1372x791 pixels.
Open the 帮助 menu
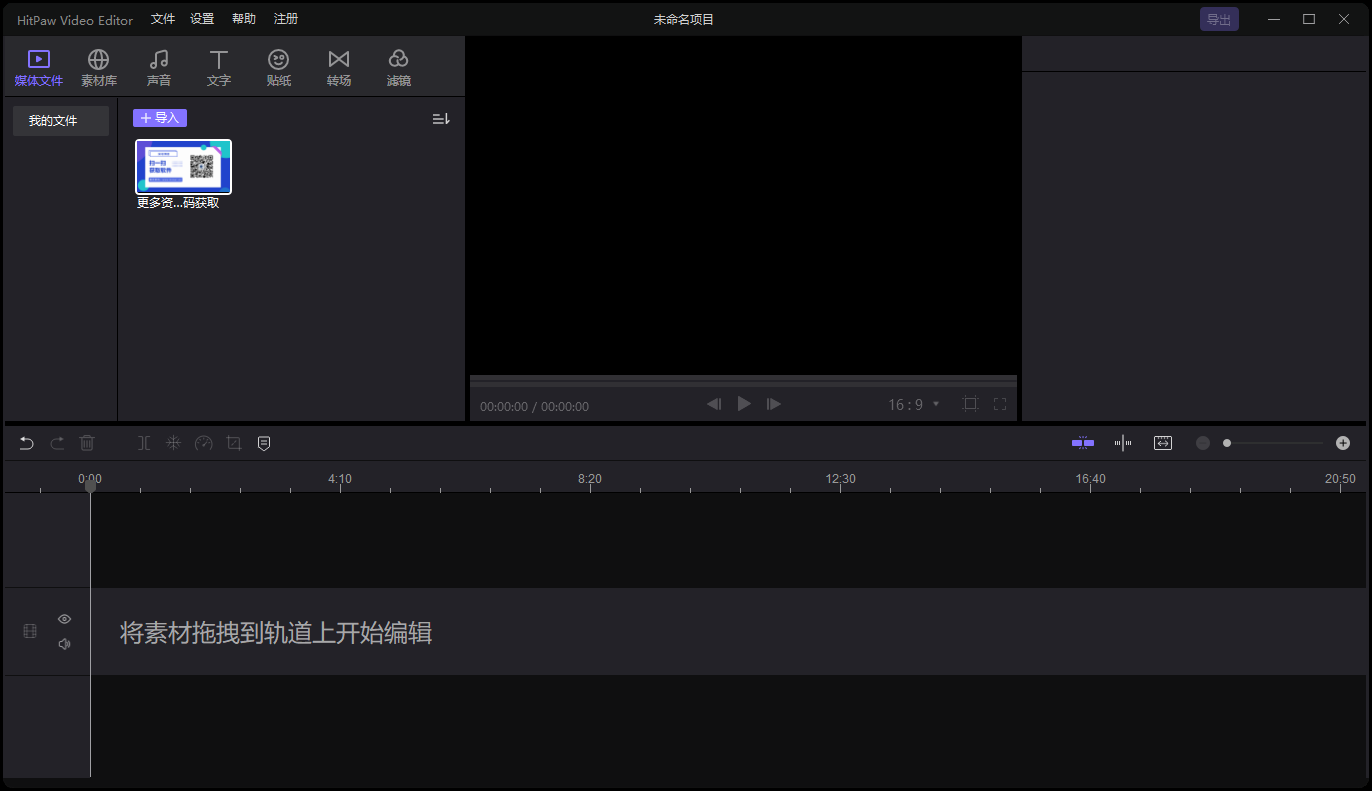click(244, 19)
